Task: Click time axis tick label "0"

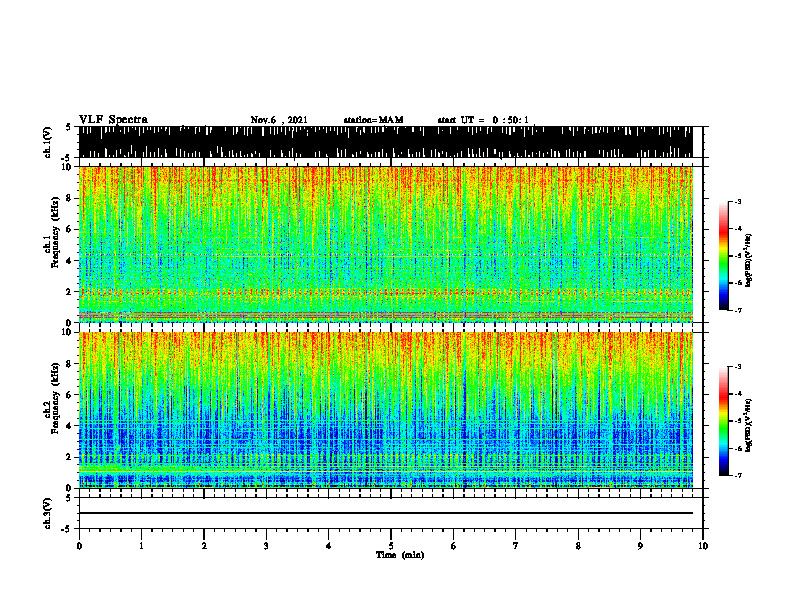Action: [79, 546]
